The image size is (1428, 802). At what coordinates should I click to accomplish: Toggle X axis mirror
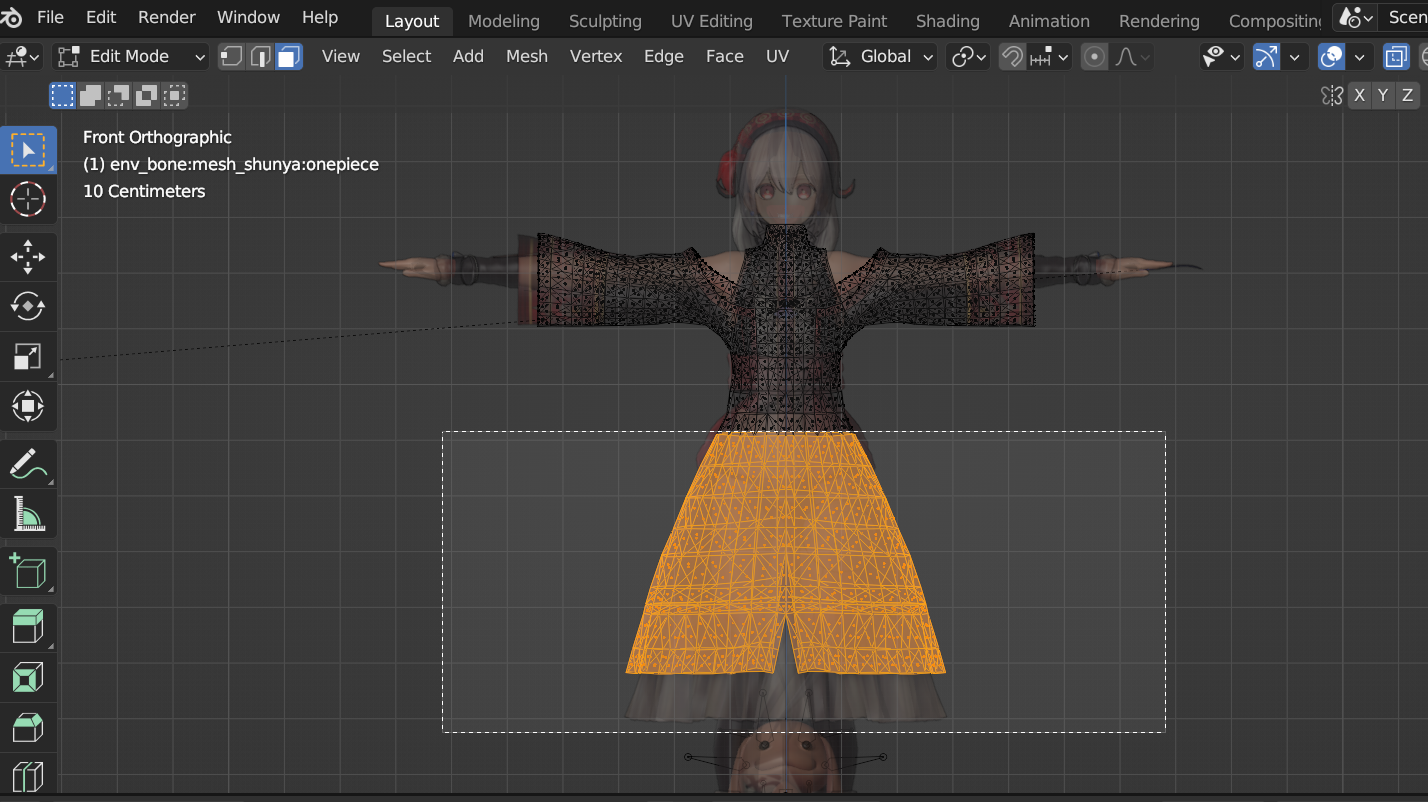click(x=1359, y=96)
